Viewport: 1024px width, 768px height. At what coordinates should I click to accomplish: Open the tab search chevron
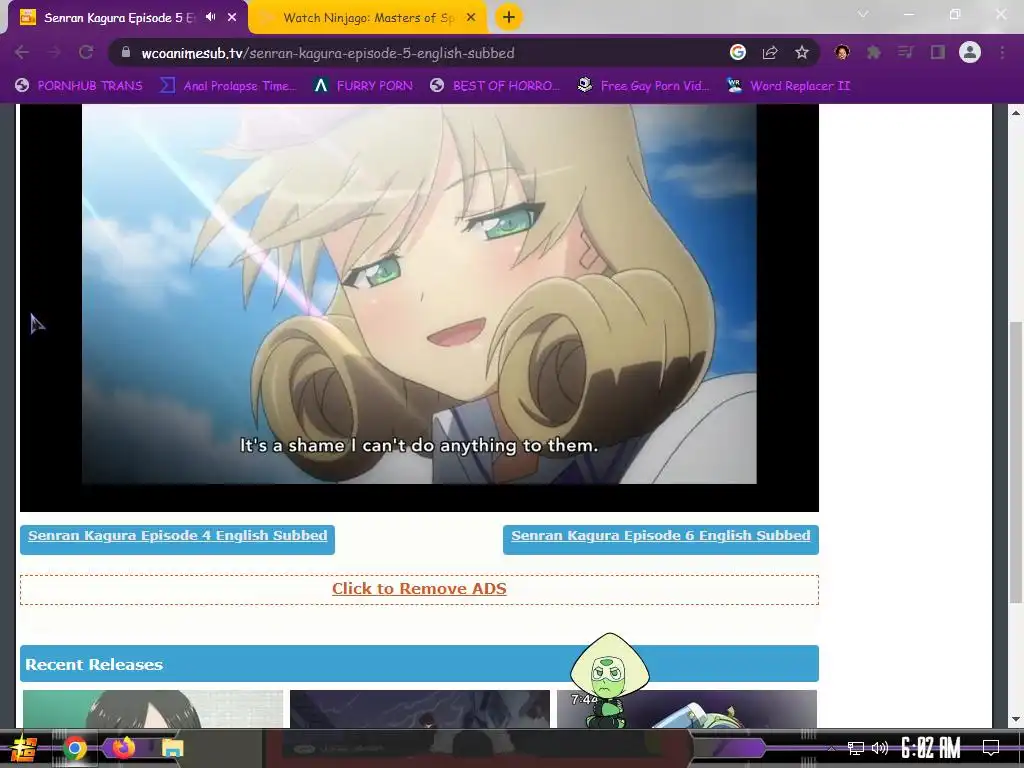pyautogui.click(x=863, y=14)
